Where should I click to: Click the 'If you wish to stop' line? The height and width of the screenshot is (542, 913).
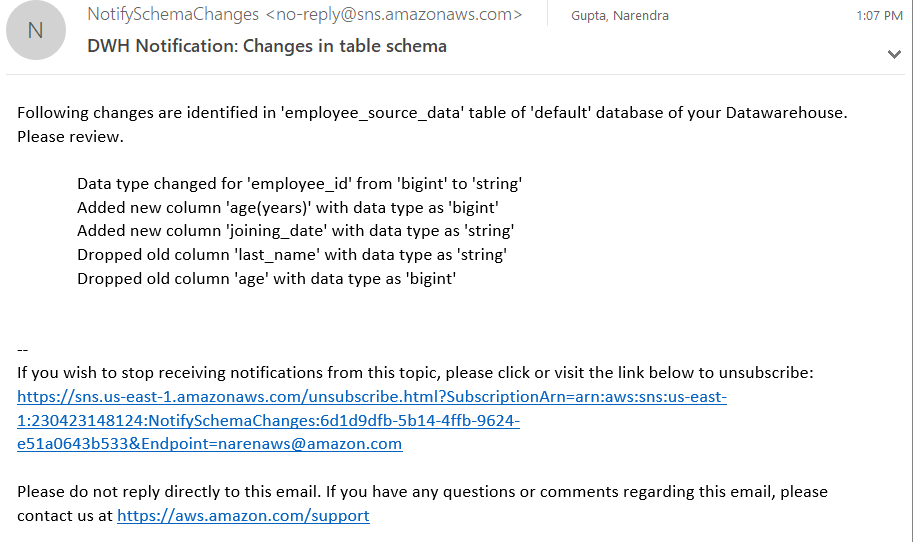[415, 373]
